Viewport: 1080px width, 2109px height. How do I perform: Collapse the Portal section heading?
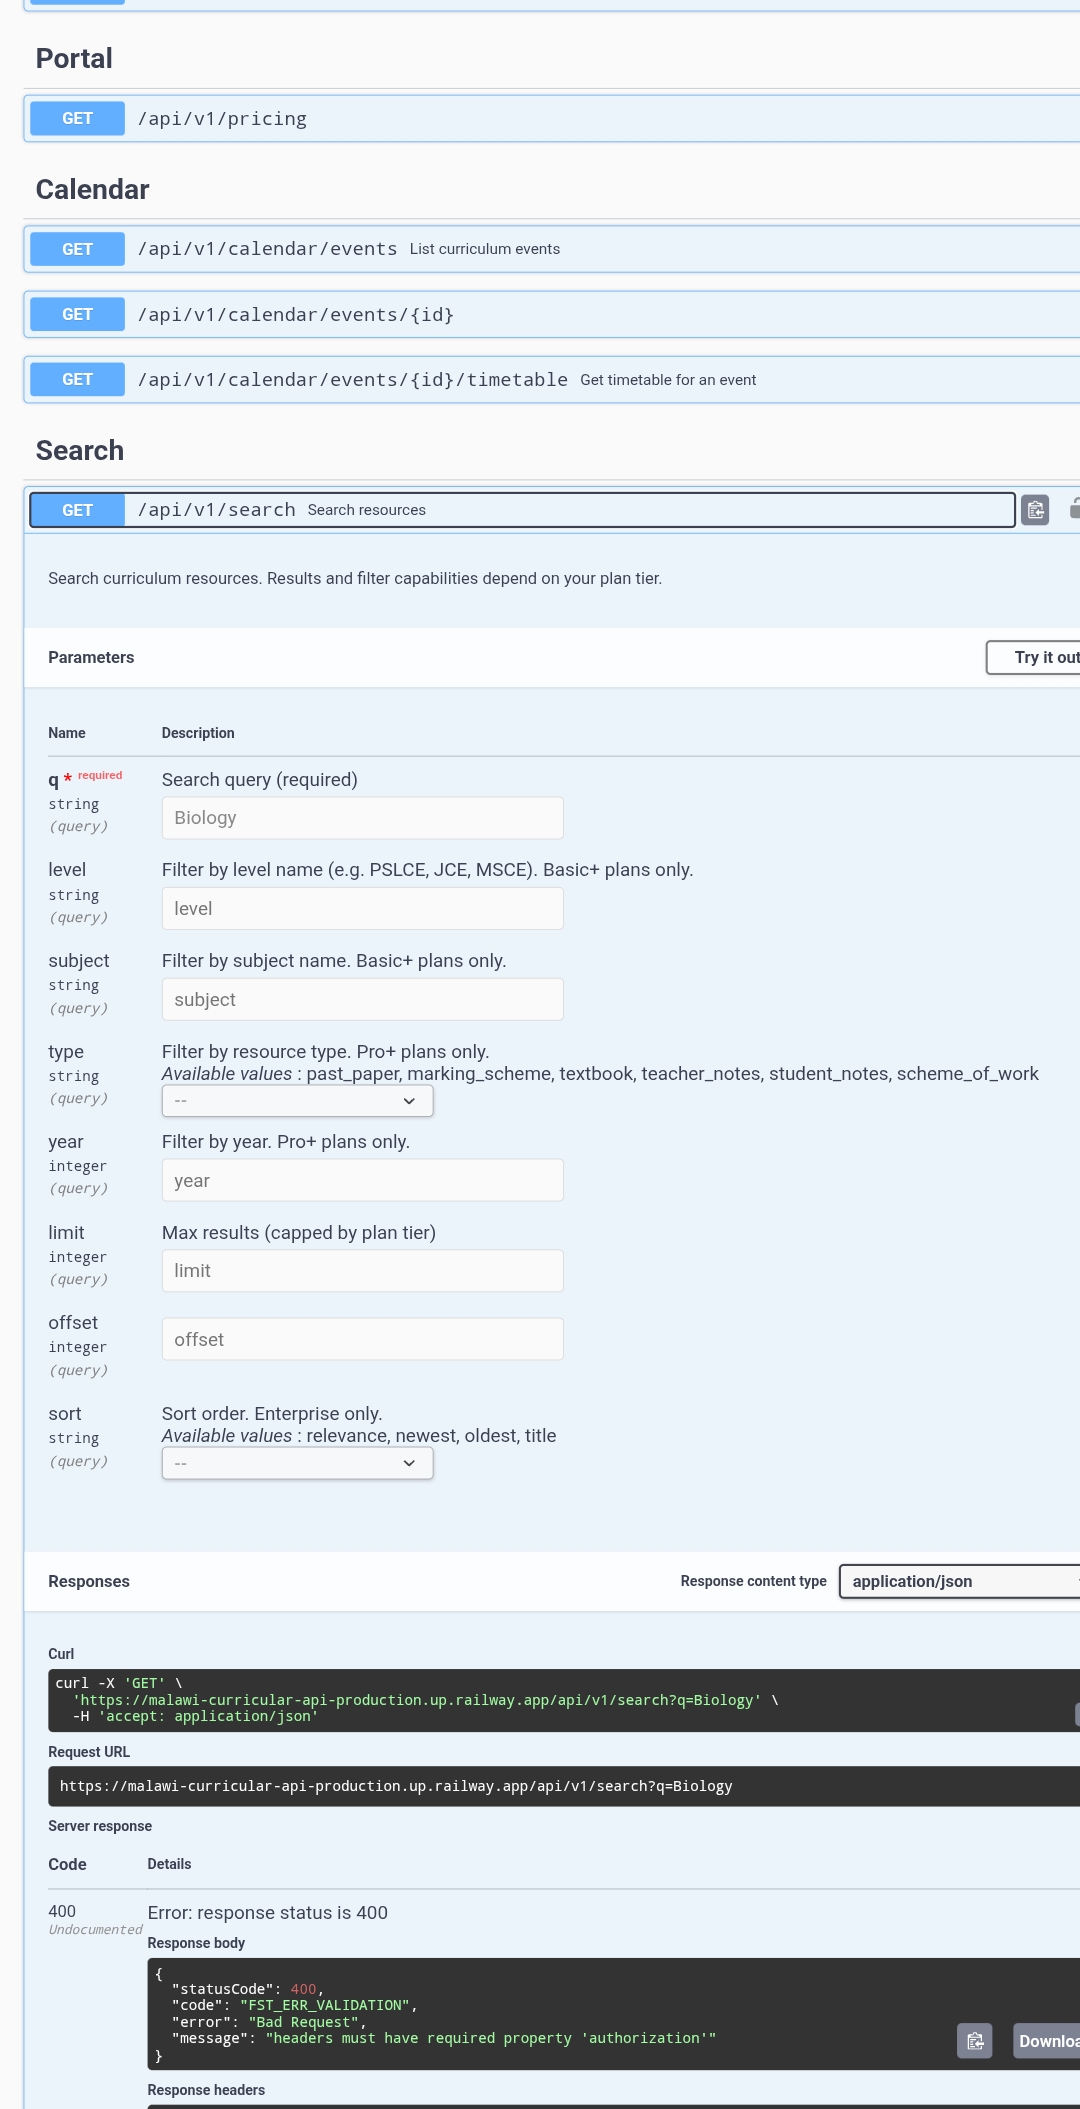click(x=74, y=59)
